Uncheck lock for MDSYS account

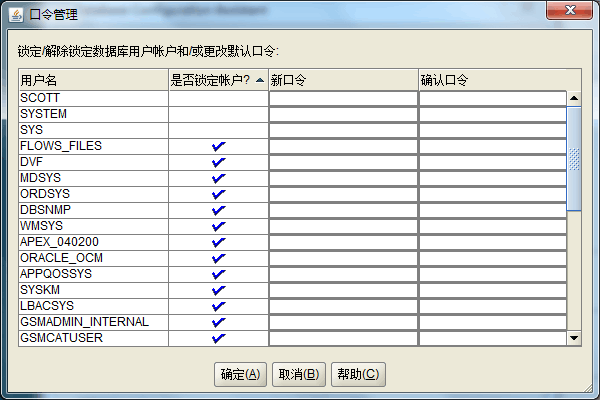click(218, 178)
